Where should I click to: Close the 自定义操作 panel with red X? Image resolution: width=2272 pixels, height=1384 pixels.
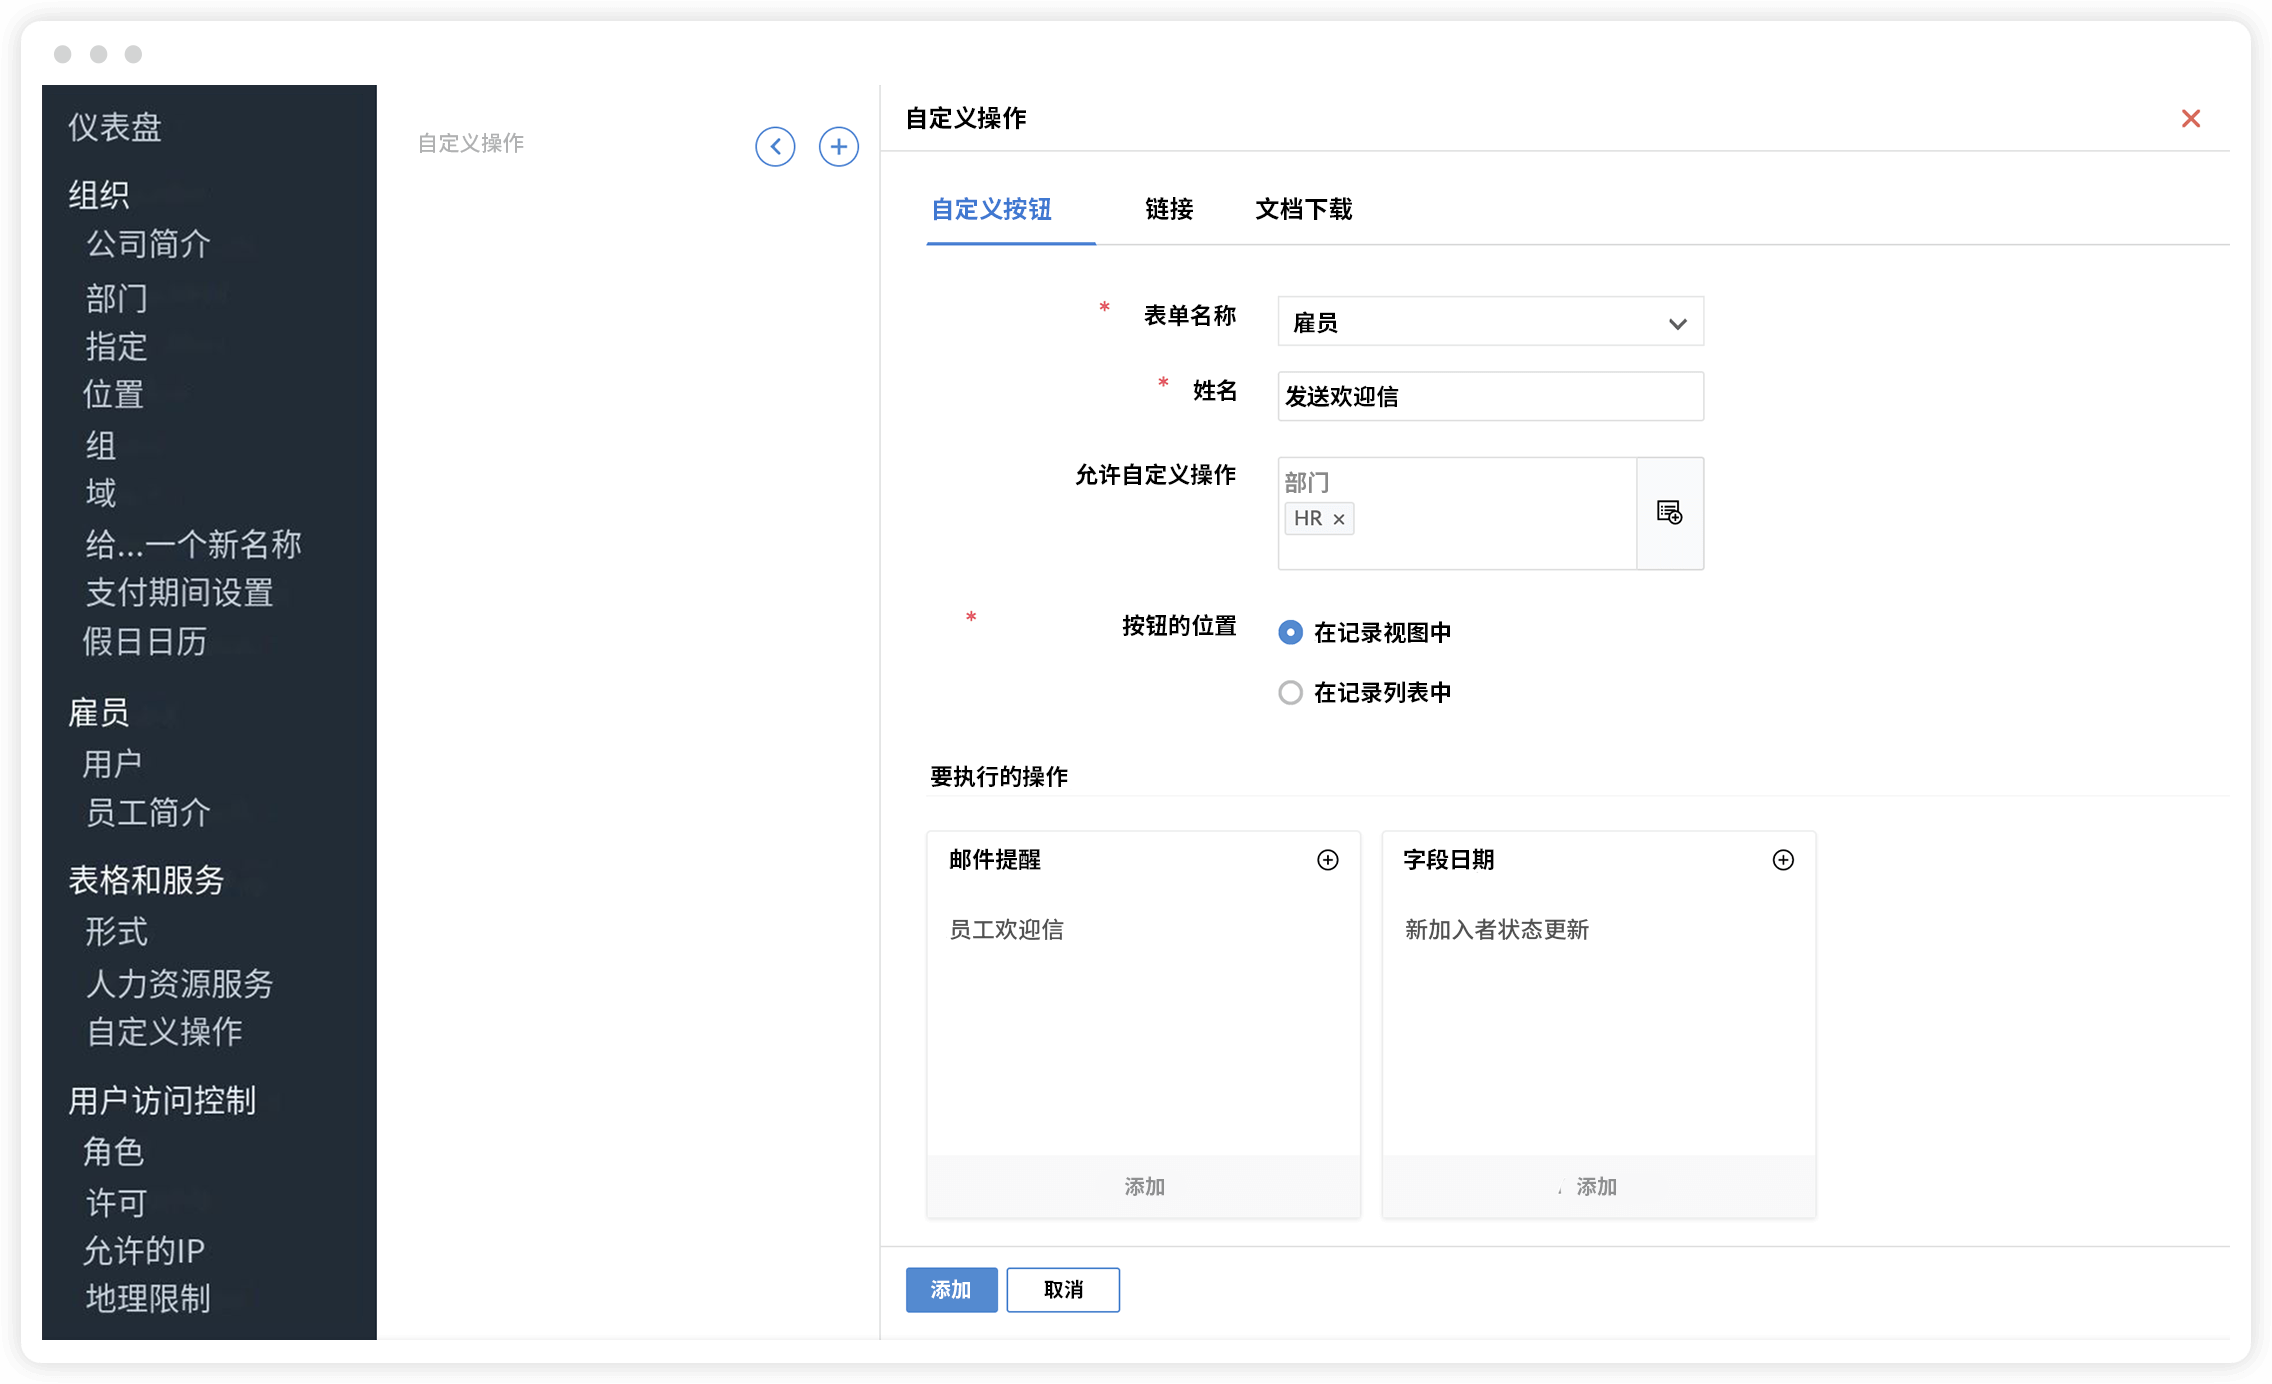pos(2190,119)
